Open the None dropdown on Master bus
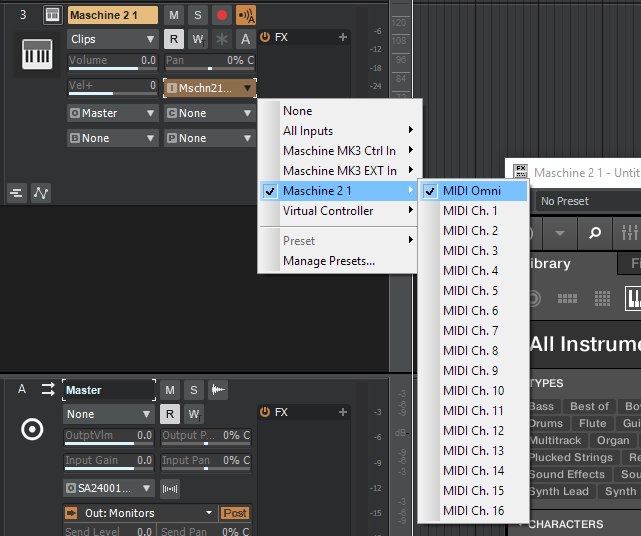 tap(109, 414)
